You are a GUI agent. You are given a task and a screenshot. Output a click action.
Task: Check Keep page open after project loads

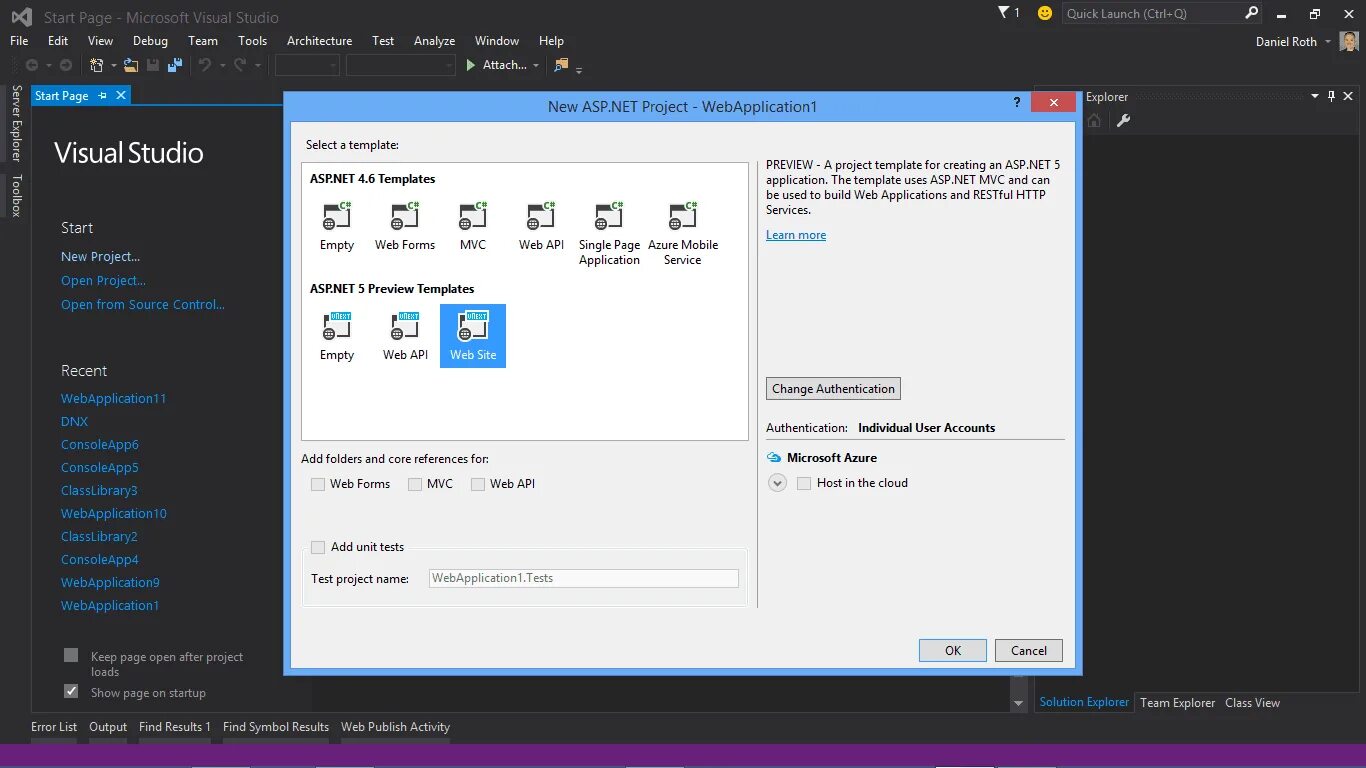71,655
